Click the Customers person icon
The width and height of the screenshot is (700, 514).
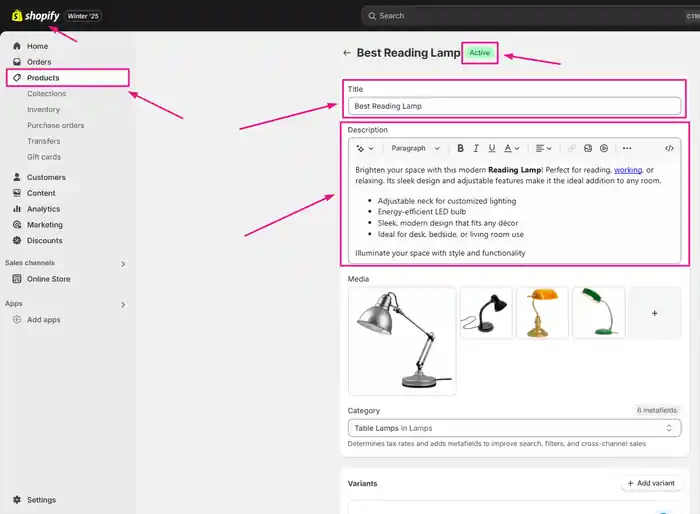(x=17, y=177)
